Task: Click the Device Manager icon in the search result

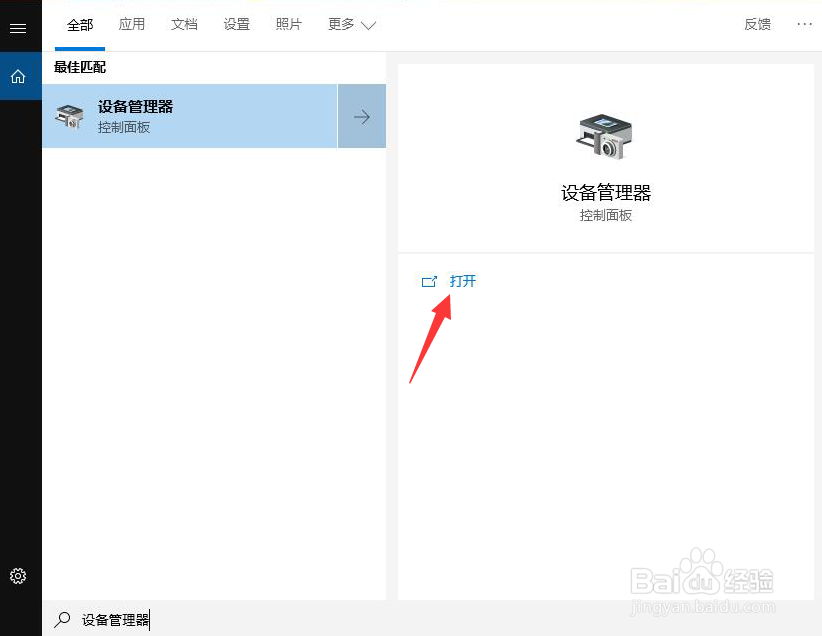Action: point(68,116)
